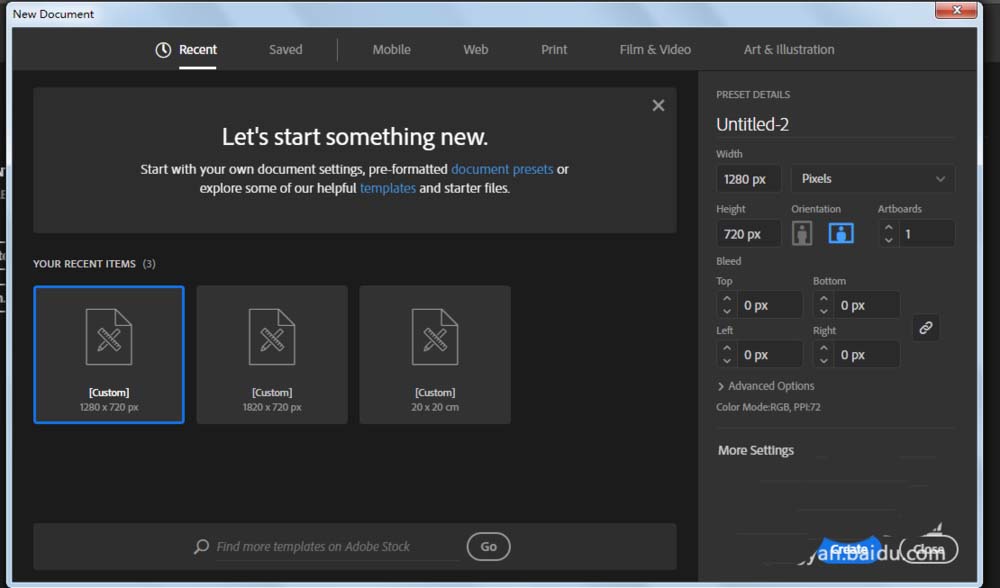The width and height of the screenshot is (1000, 588).
Task: Decrease the Left bleed value
Action: click(727, 361)
